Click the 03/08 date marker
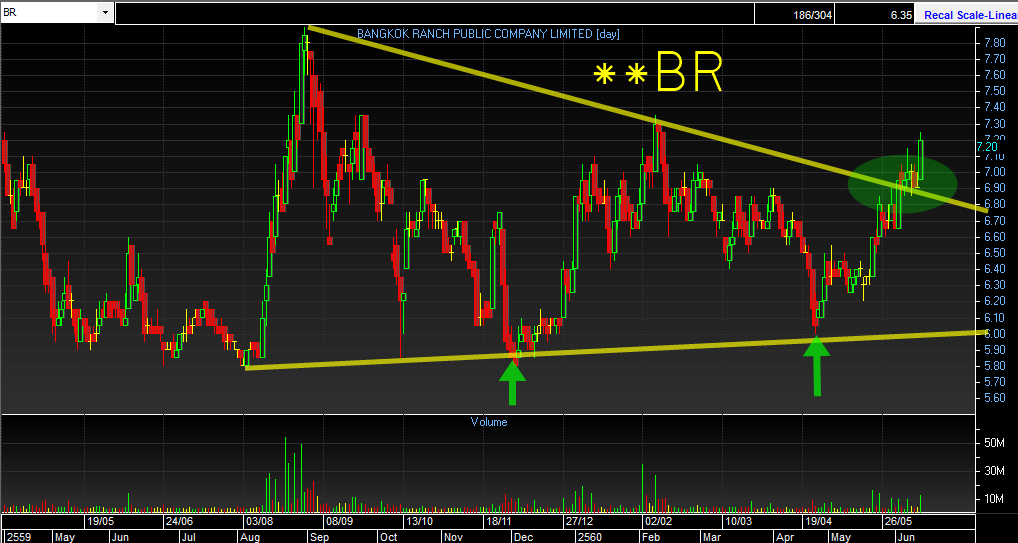This screenshot has height=543, width=1018. pos(258,522)
